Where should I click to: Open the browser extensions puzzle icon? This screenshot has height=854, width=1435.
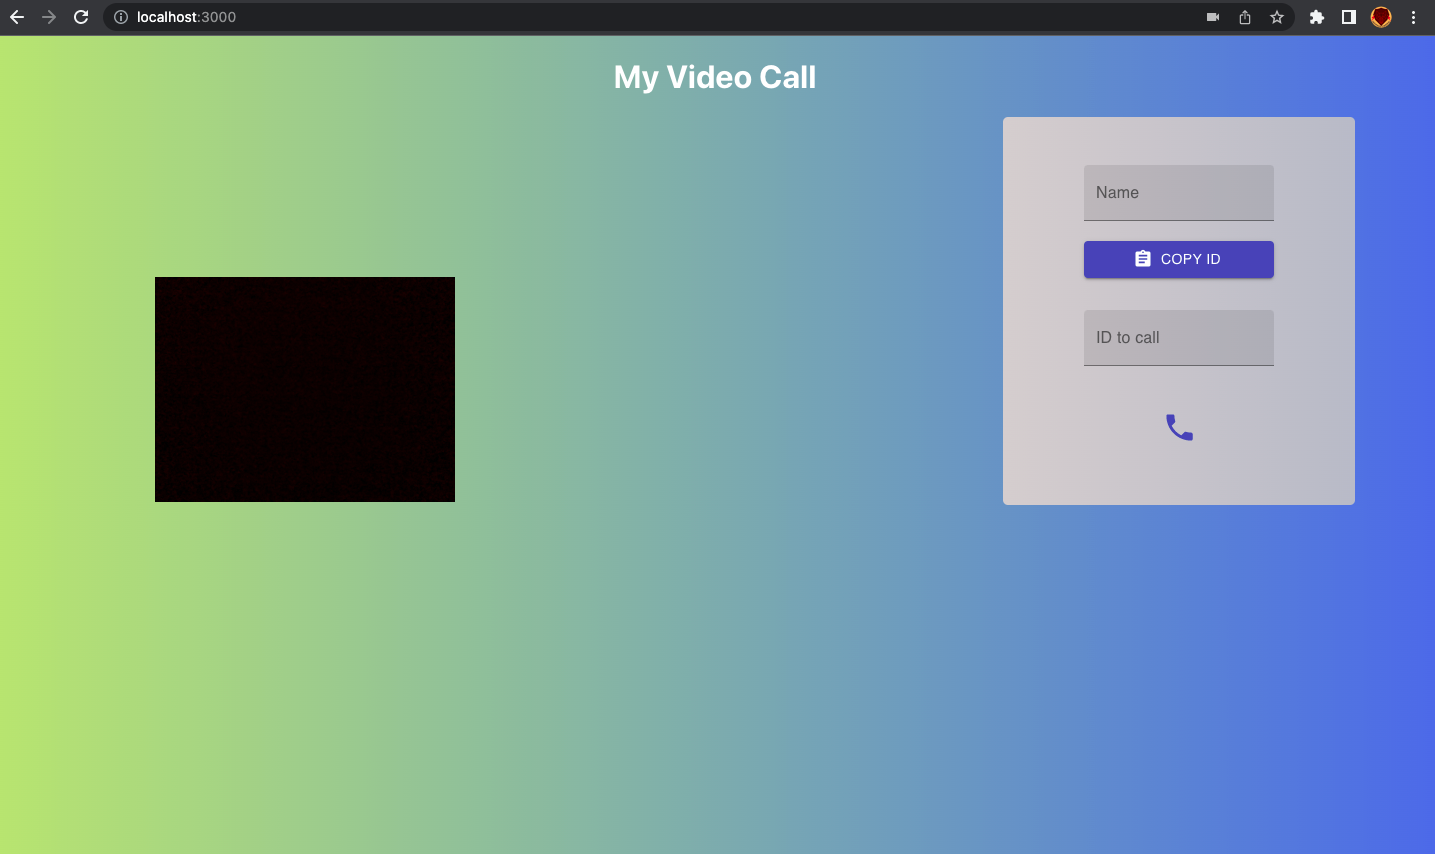click(1317, 17)
